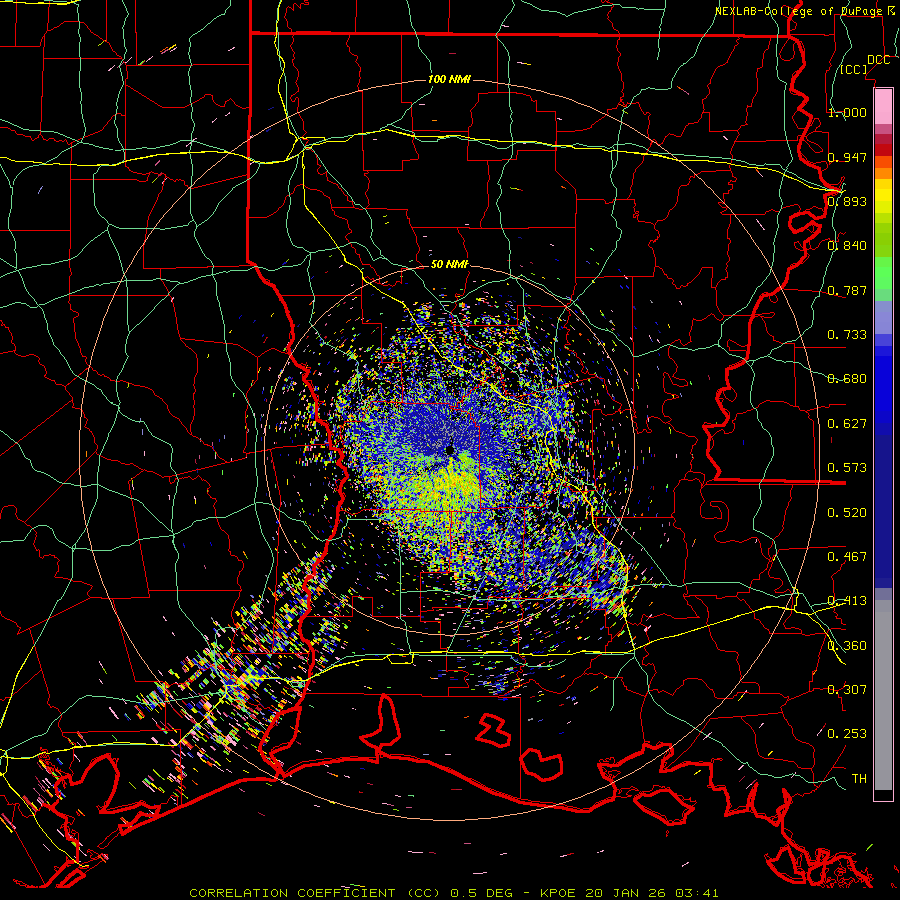Viewport: 900px width, 900px height.
Task: Select the 0.253 scale value
Action: [847, 734]
